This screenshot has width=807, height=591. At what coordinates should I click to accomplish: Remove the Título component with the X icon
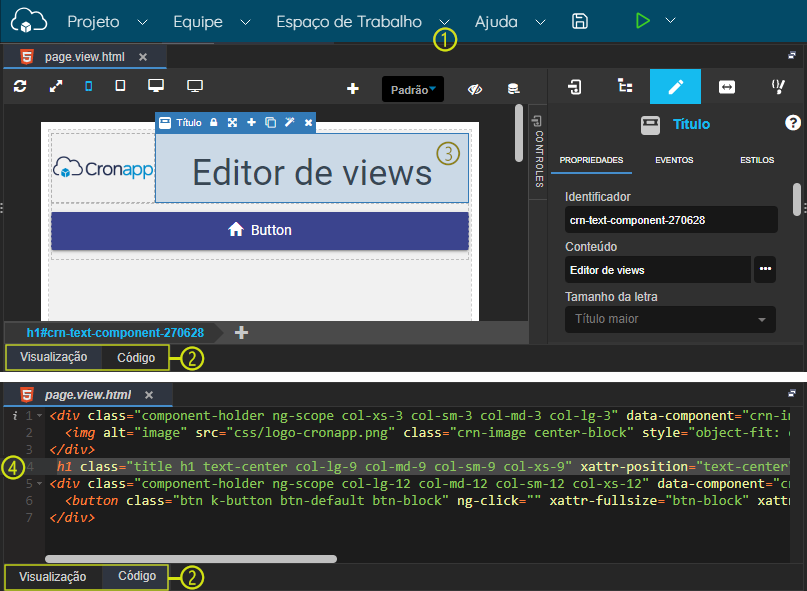tap(308, 123)
